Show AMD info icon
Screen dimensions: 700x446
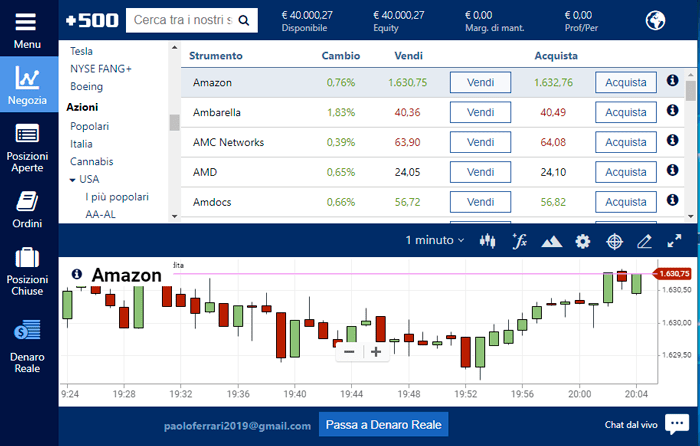tap(672, 170)
